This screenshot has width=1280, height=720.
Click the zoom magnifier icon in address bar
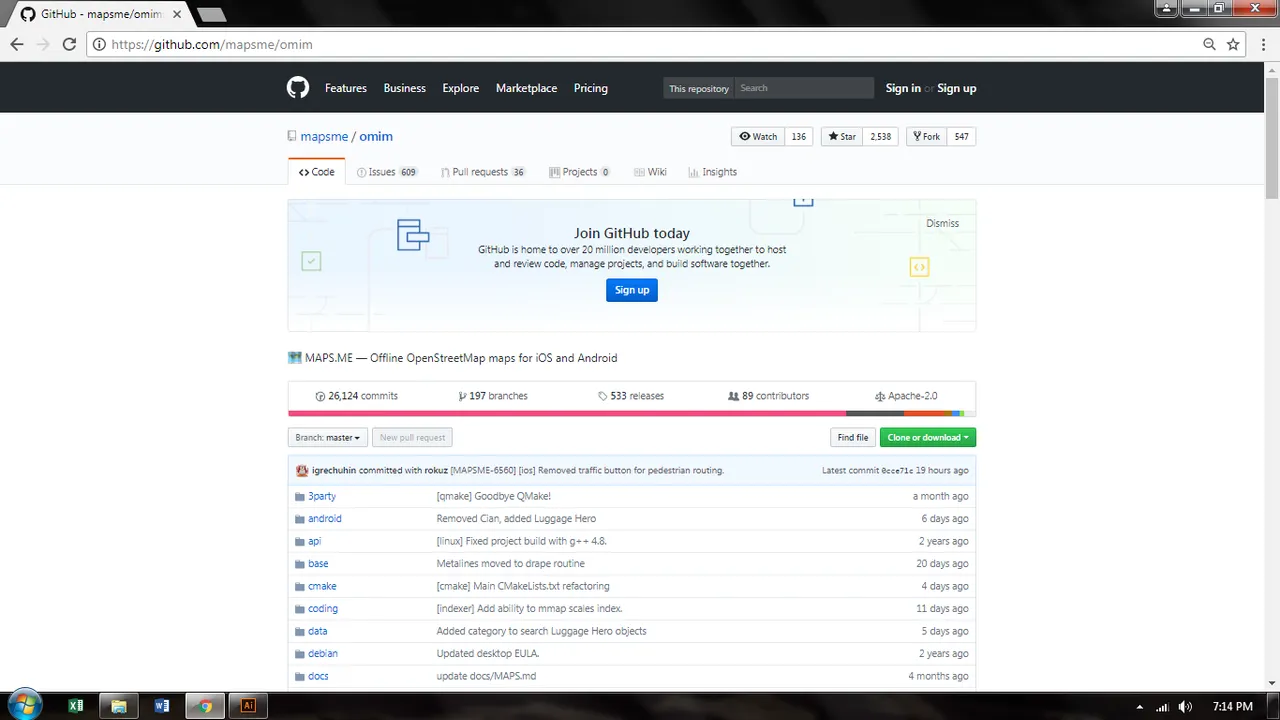[x=1209, y=44]
